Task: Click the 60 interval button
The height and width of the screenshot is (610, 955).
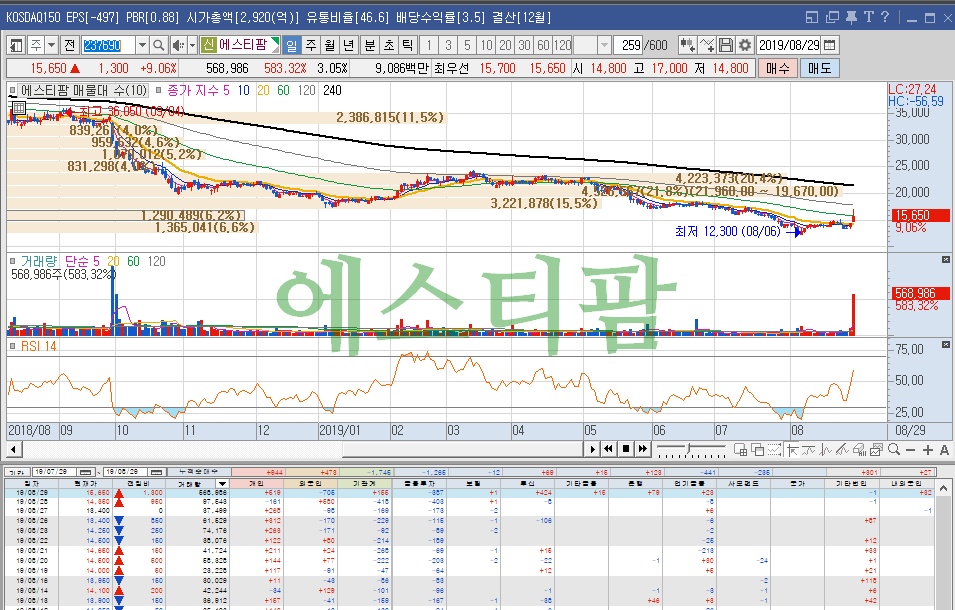Action: point(543,45)
